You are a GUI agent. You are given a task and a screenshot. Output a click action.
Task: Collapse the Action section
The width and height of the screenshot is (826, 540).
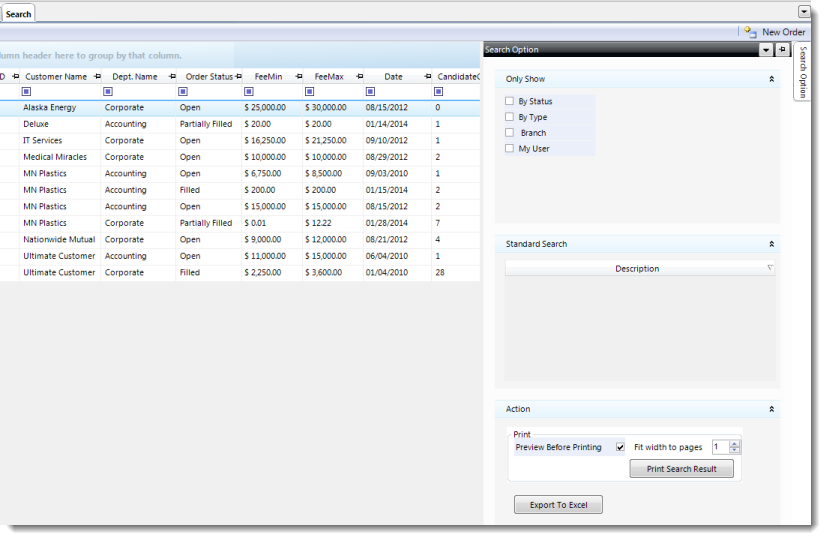[771, 409]
